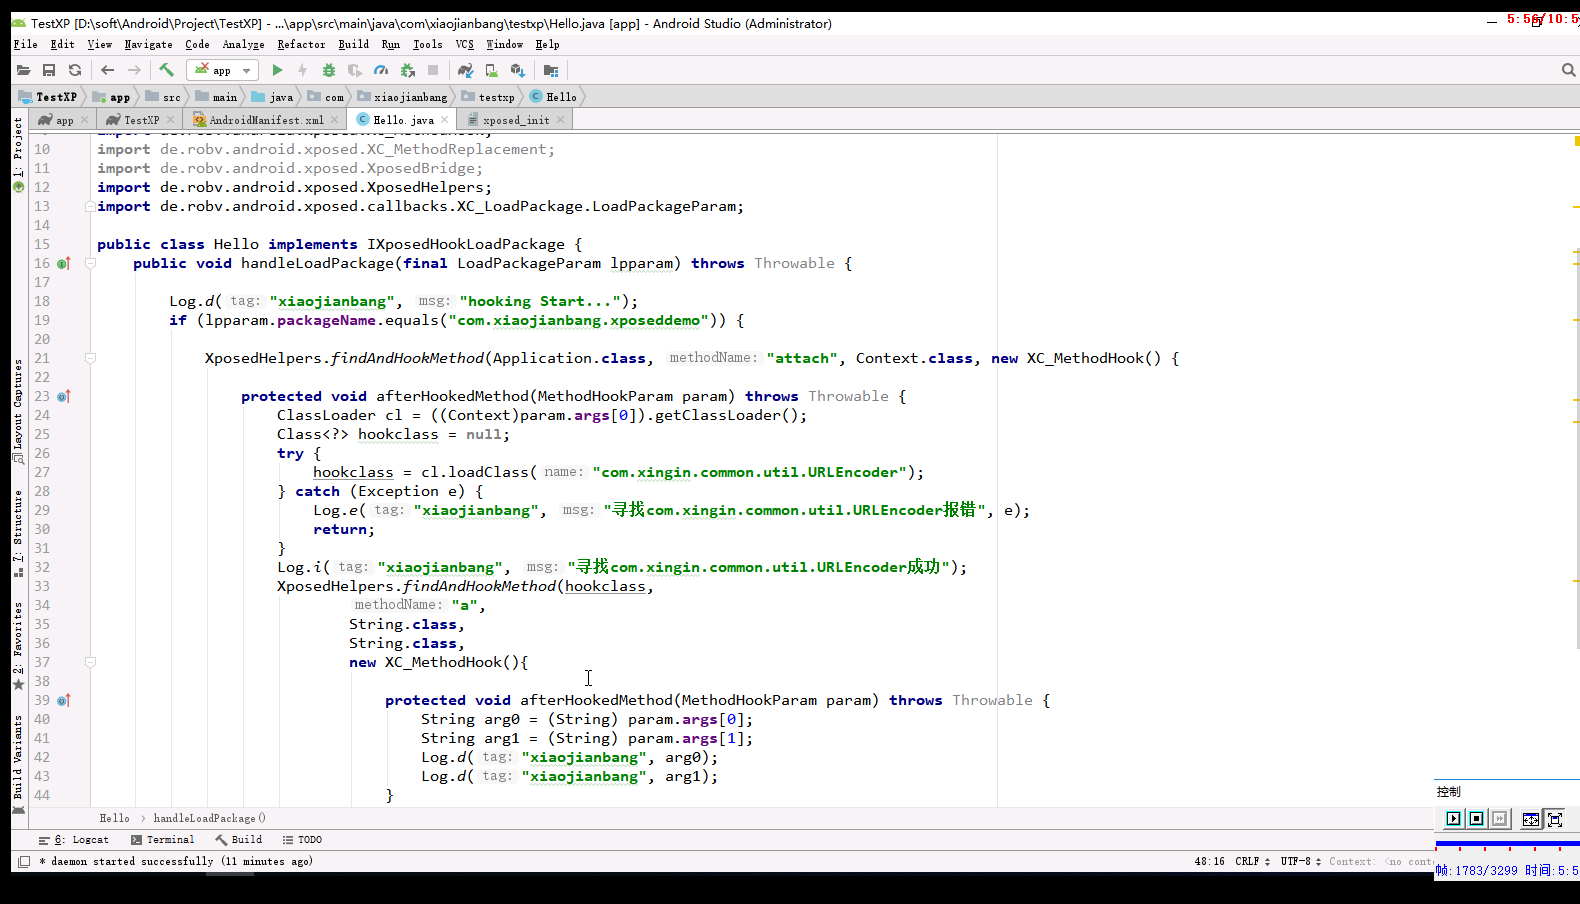The height and width of the screenshot is (904, 1580).
Task: Toggle the Structure tool window
Action: click(x=18, y=533)
